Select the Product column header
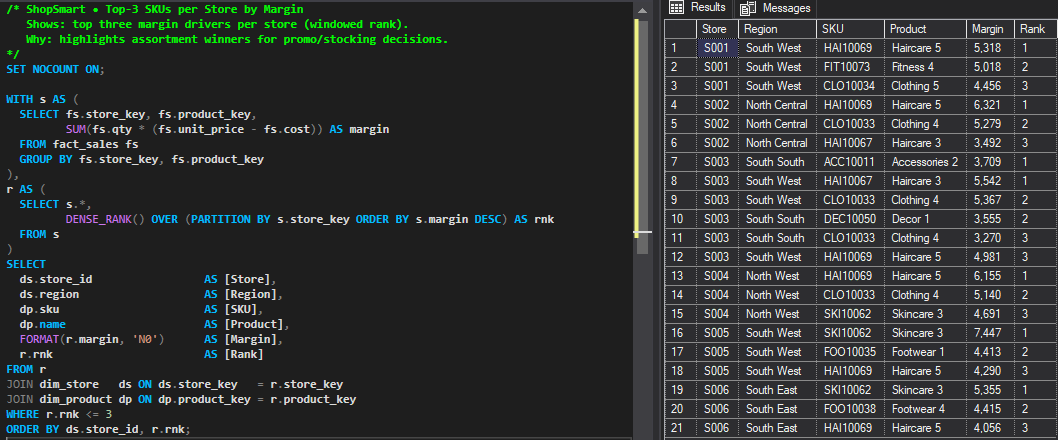1058x440 pixels. coord(923,29)
